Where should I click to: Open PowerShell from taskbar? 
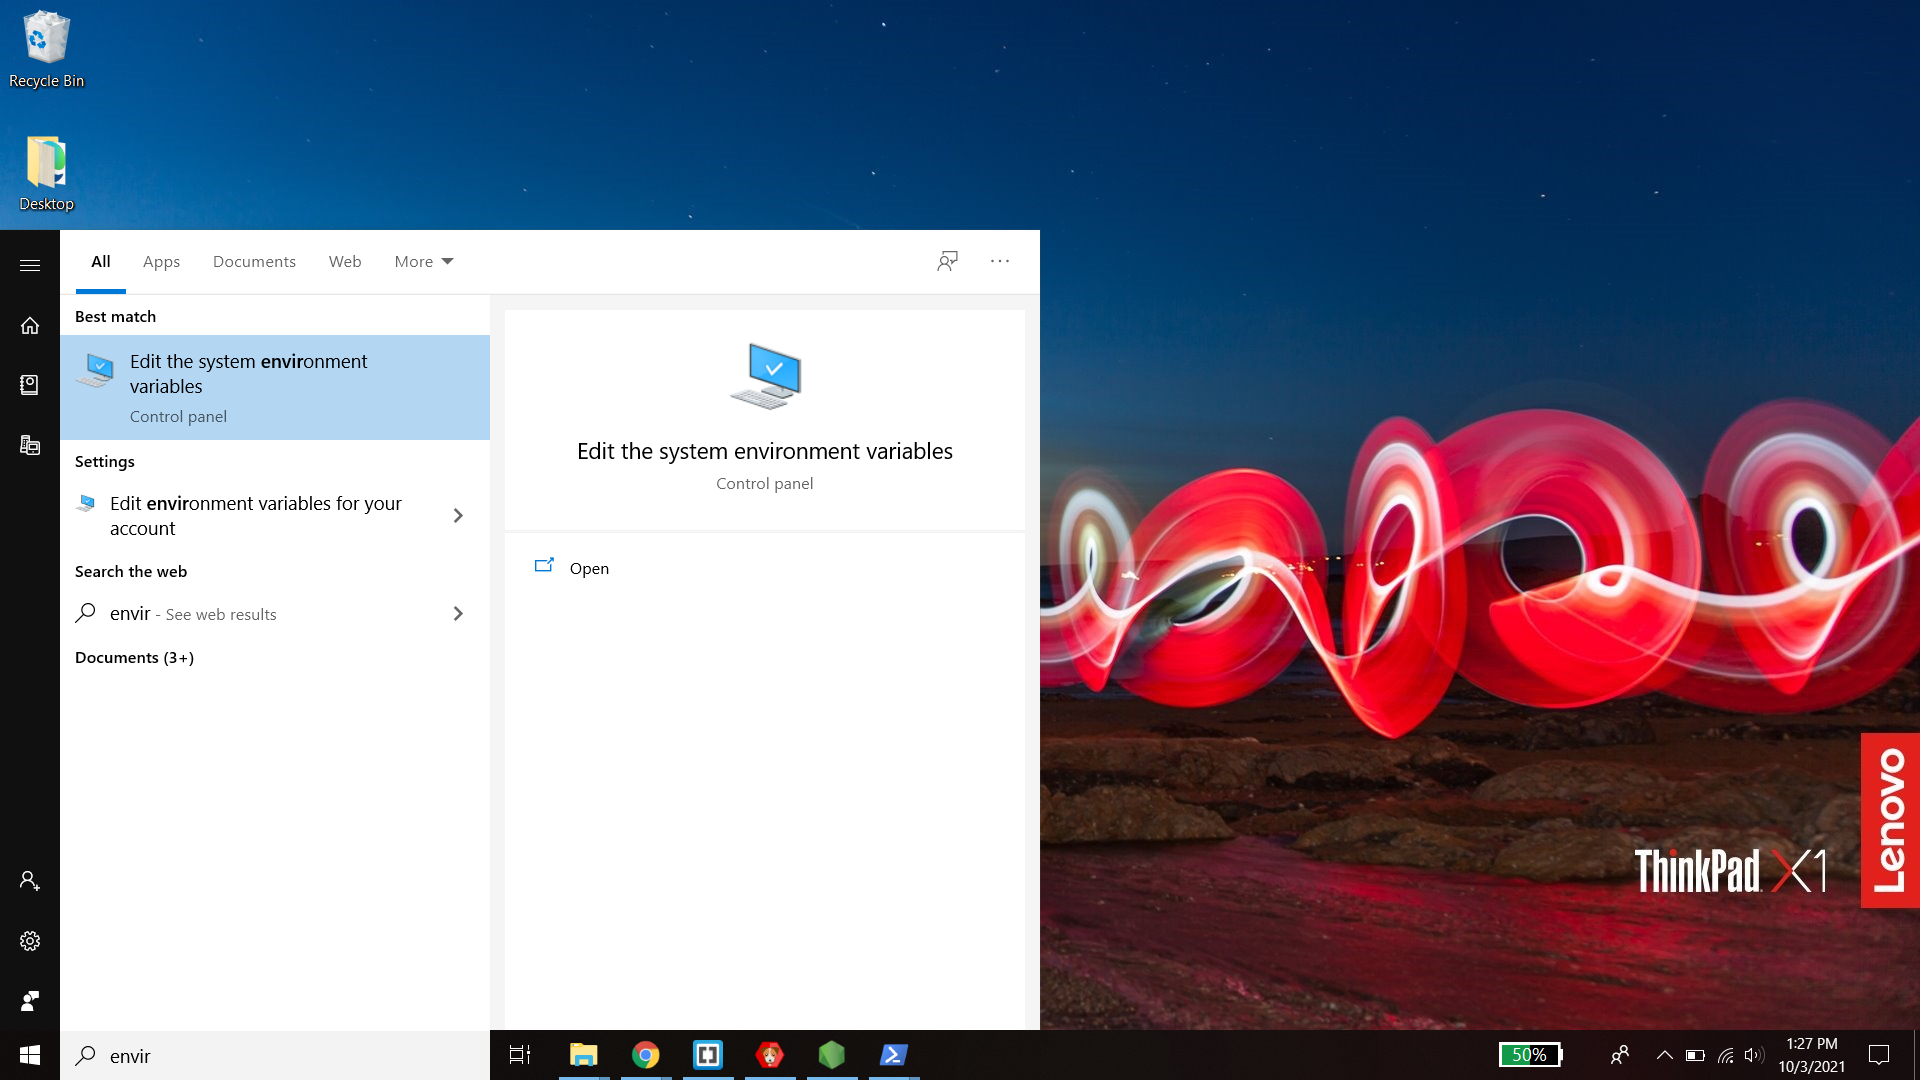click(x=893, y=1055)
